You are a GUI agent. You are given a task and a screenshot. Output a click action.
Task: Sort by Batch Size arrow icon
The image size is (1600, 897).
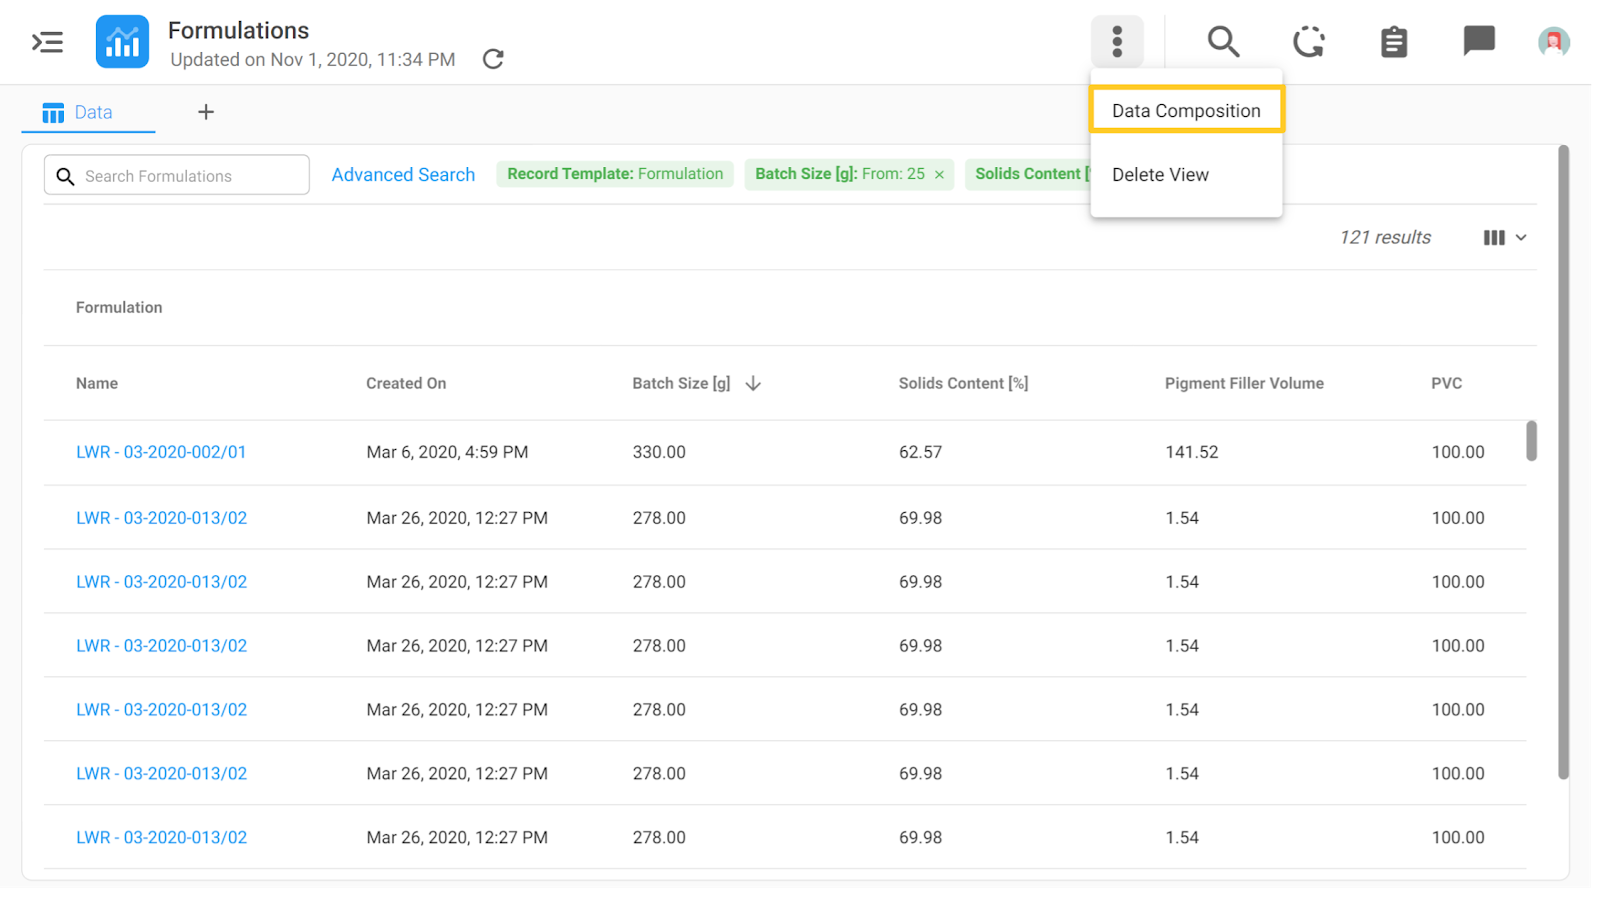coord(753,383)
